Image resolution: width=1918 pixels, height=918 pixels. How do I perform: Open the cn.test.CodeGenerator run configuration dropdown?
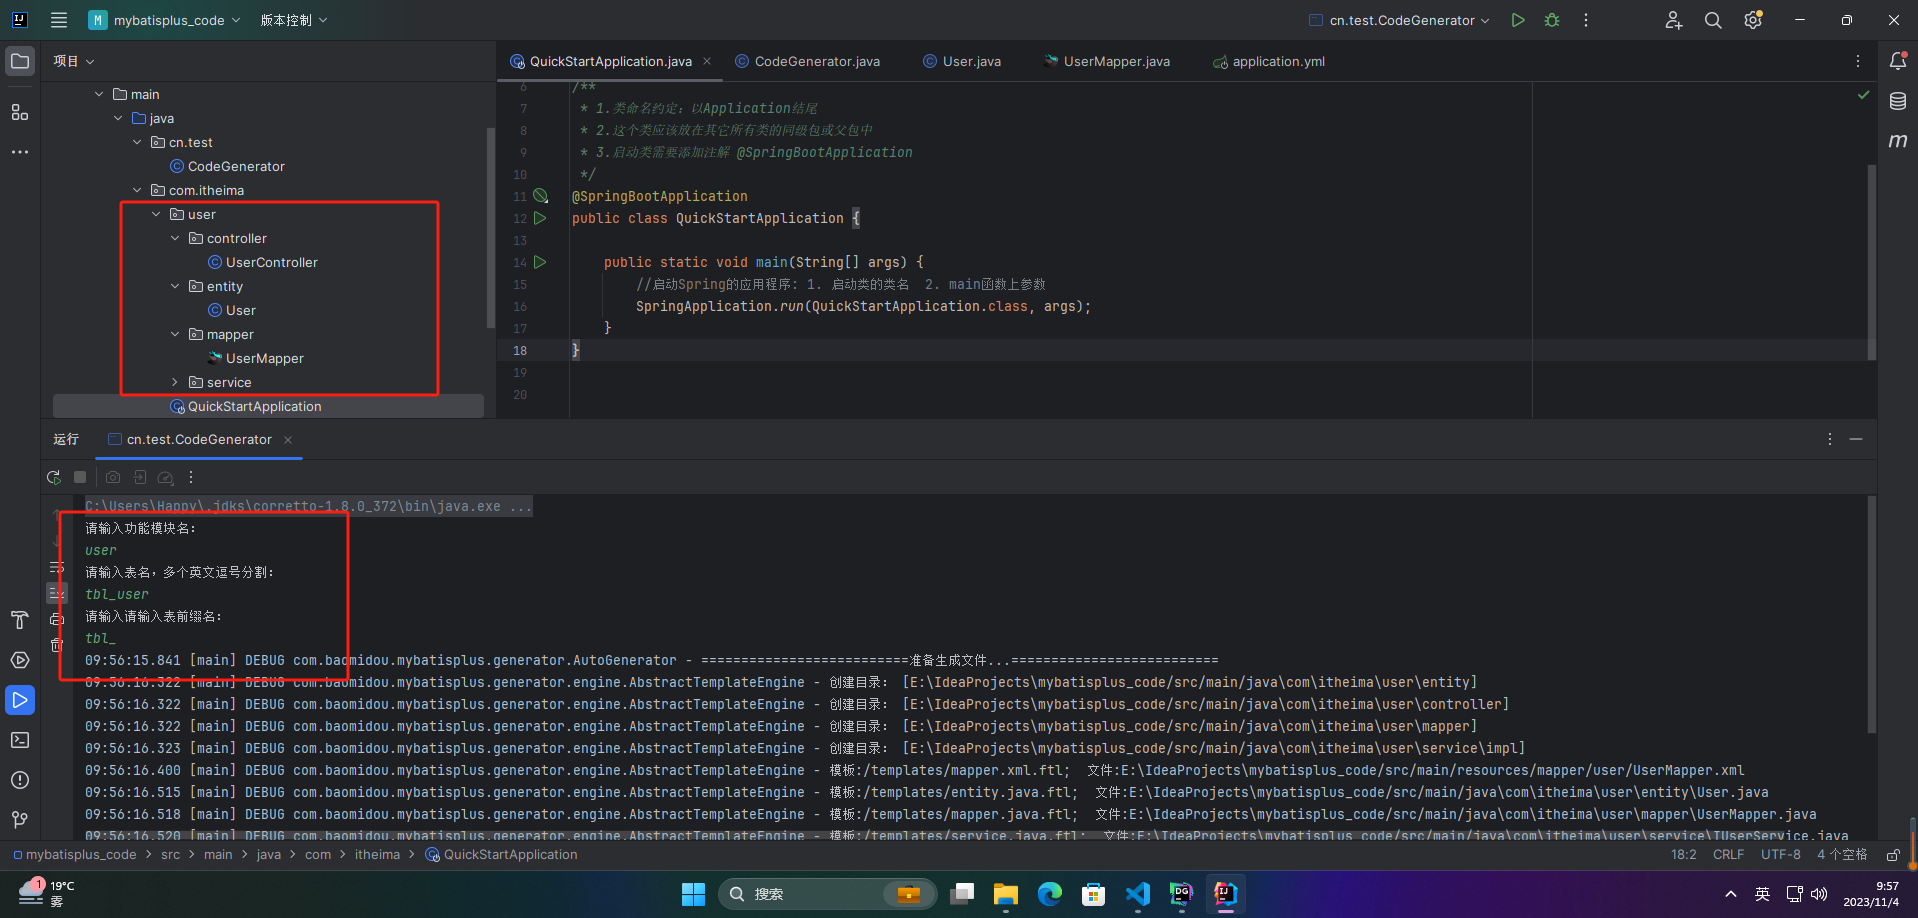click(x=1400, y=20)
